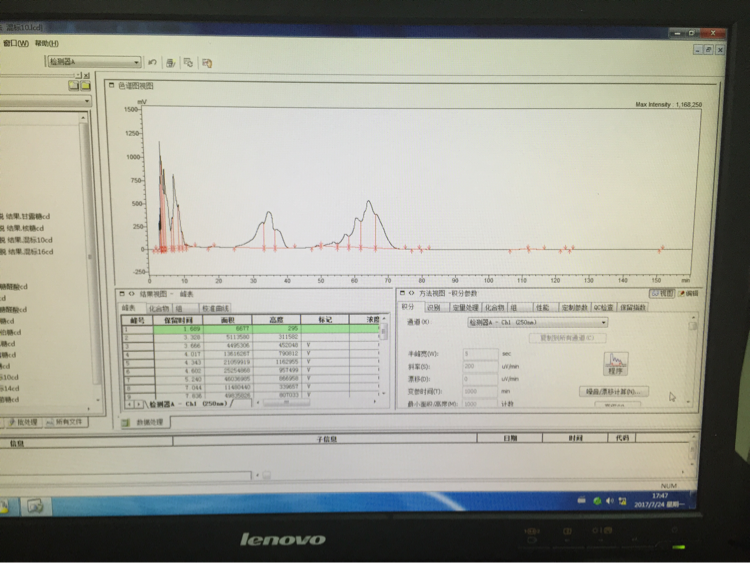750x563 pixels.
Task: Open the 窗口(W) menu
Action: (16, 43)
